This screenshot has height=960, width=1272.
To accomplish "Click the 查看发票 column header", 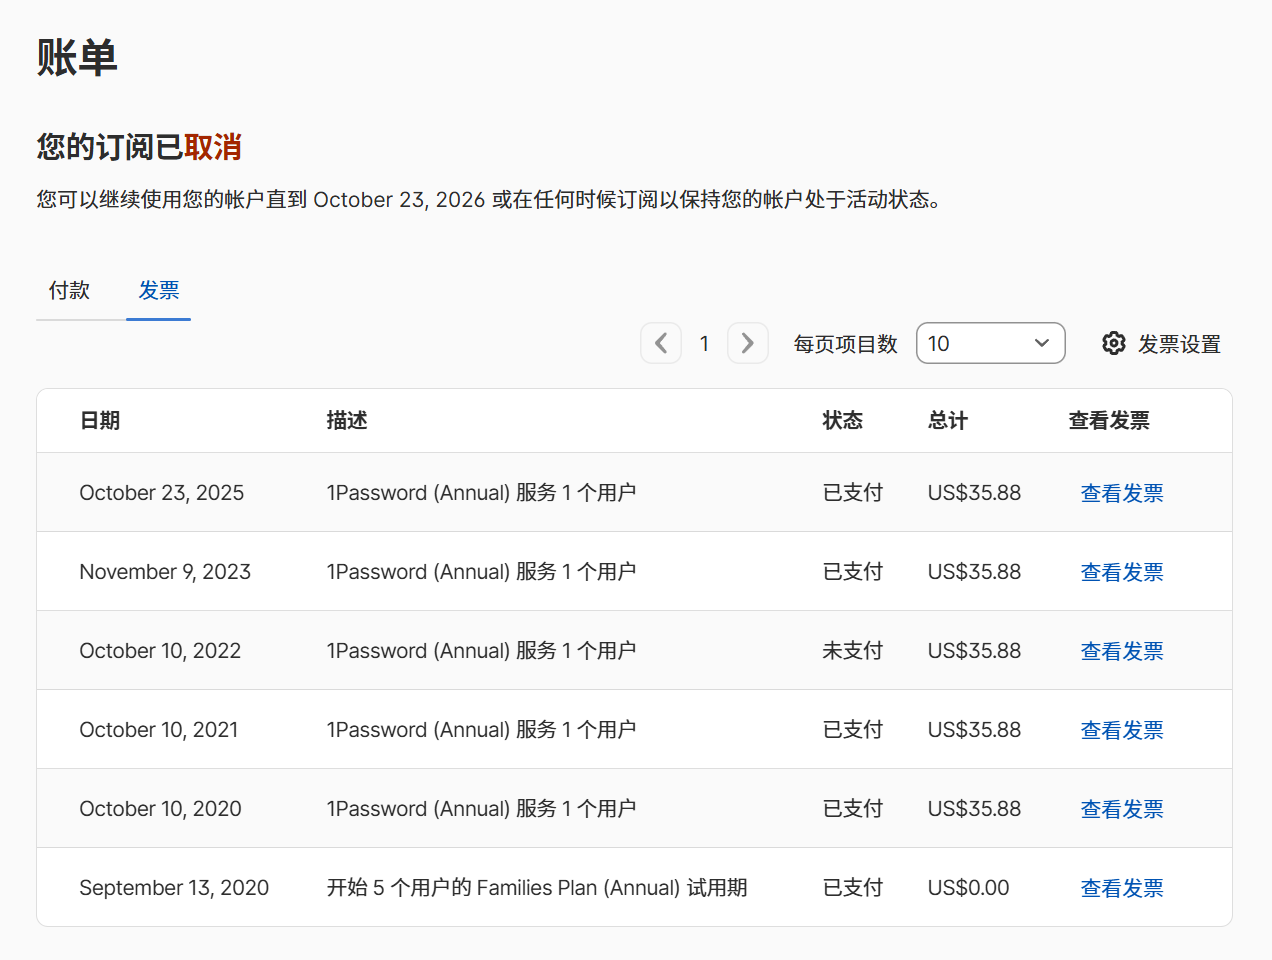I will click(1109, 420).
